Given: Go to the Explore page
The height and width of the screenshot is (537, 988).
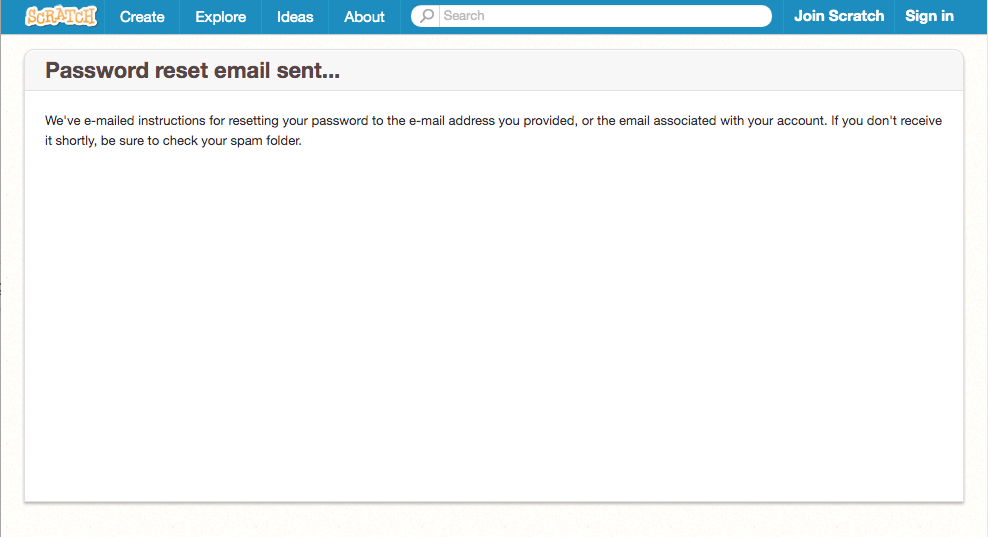Looking at the screenshot, I should tap(221, 17).
